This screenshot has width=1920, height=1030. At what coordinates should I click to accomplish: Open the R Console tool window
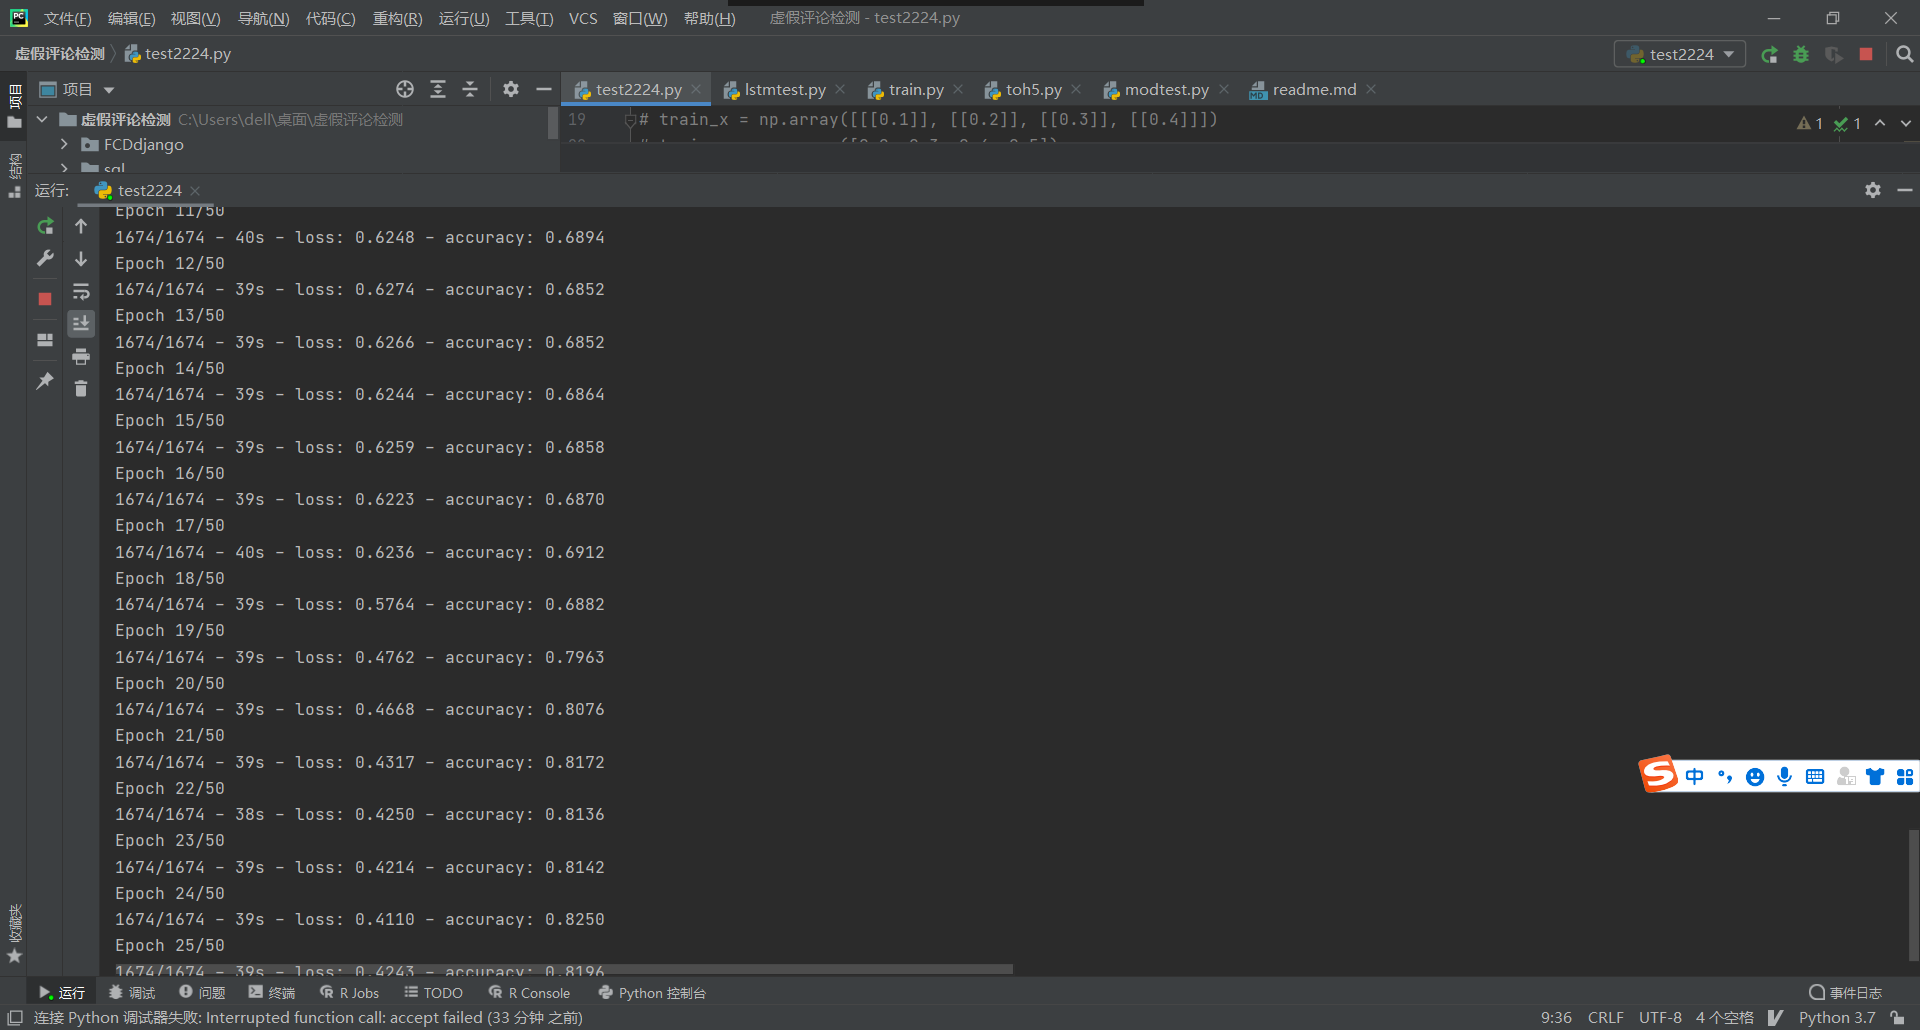[x=530, y=992]
